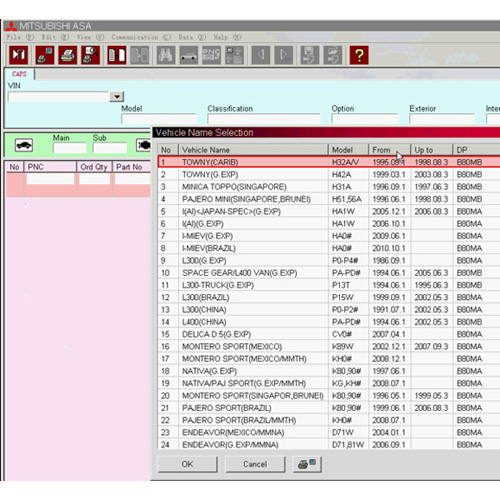Sort by the From column header
This screenshot has height=500, width=500.
click(390, 150)
